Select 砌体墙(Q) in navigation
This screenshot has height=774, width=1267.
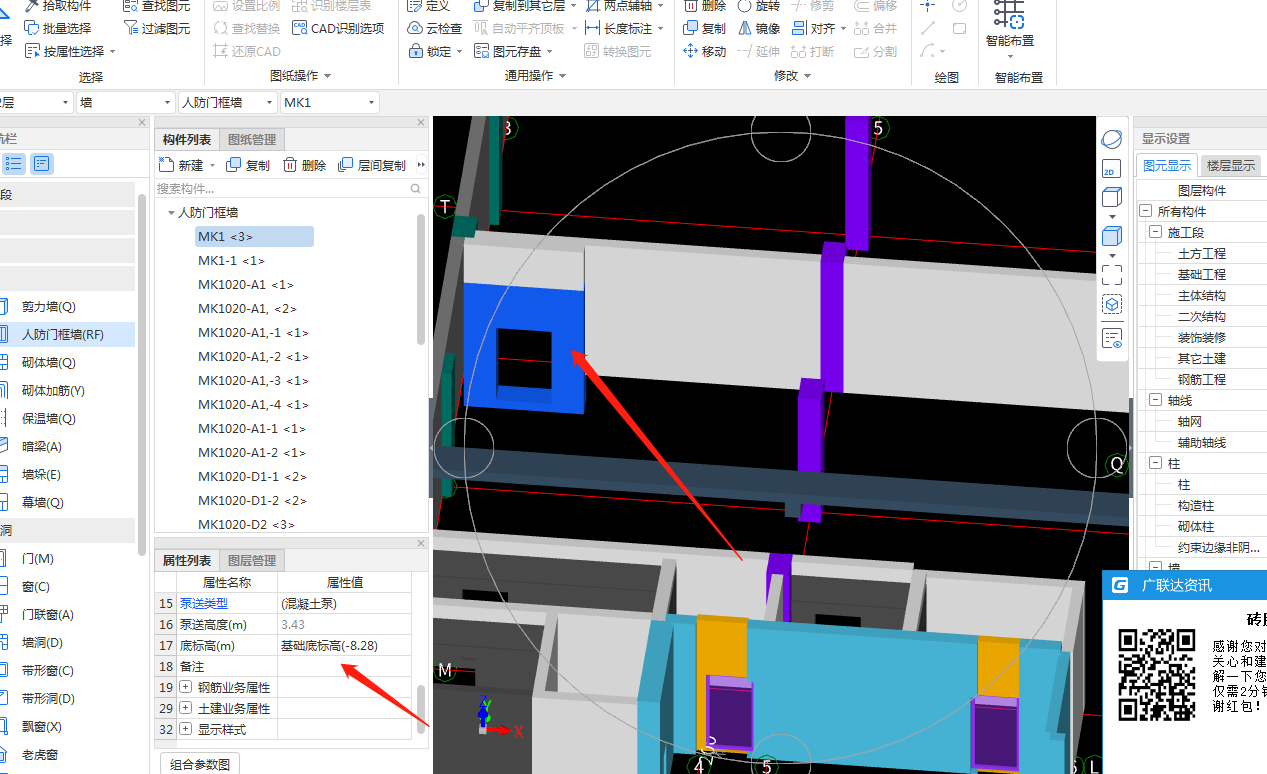coord(48,362)
